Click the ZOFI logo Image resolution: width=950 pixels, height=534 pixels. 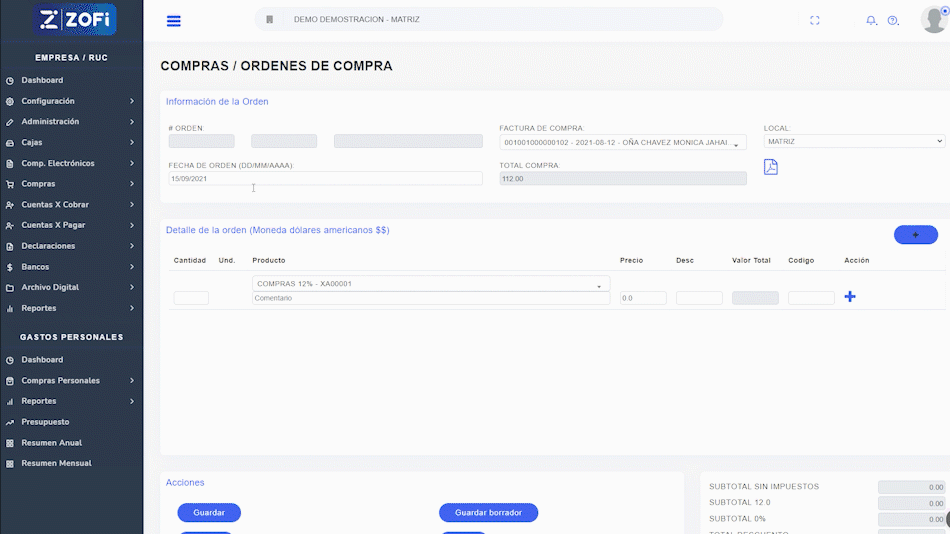[75, 19]
